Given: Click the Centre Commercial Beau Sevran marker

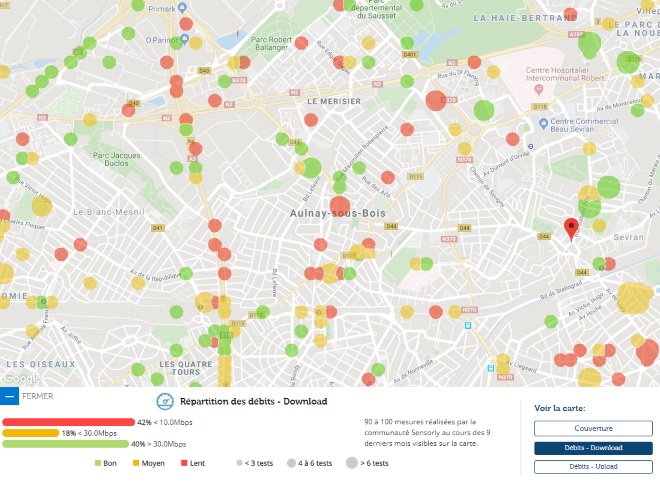Looking at the screenshot, I should tap(543, 123).
